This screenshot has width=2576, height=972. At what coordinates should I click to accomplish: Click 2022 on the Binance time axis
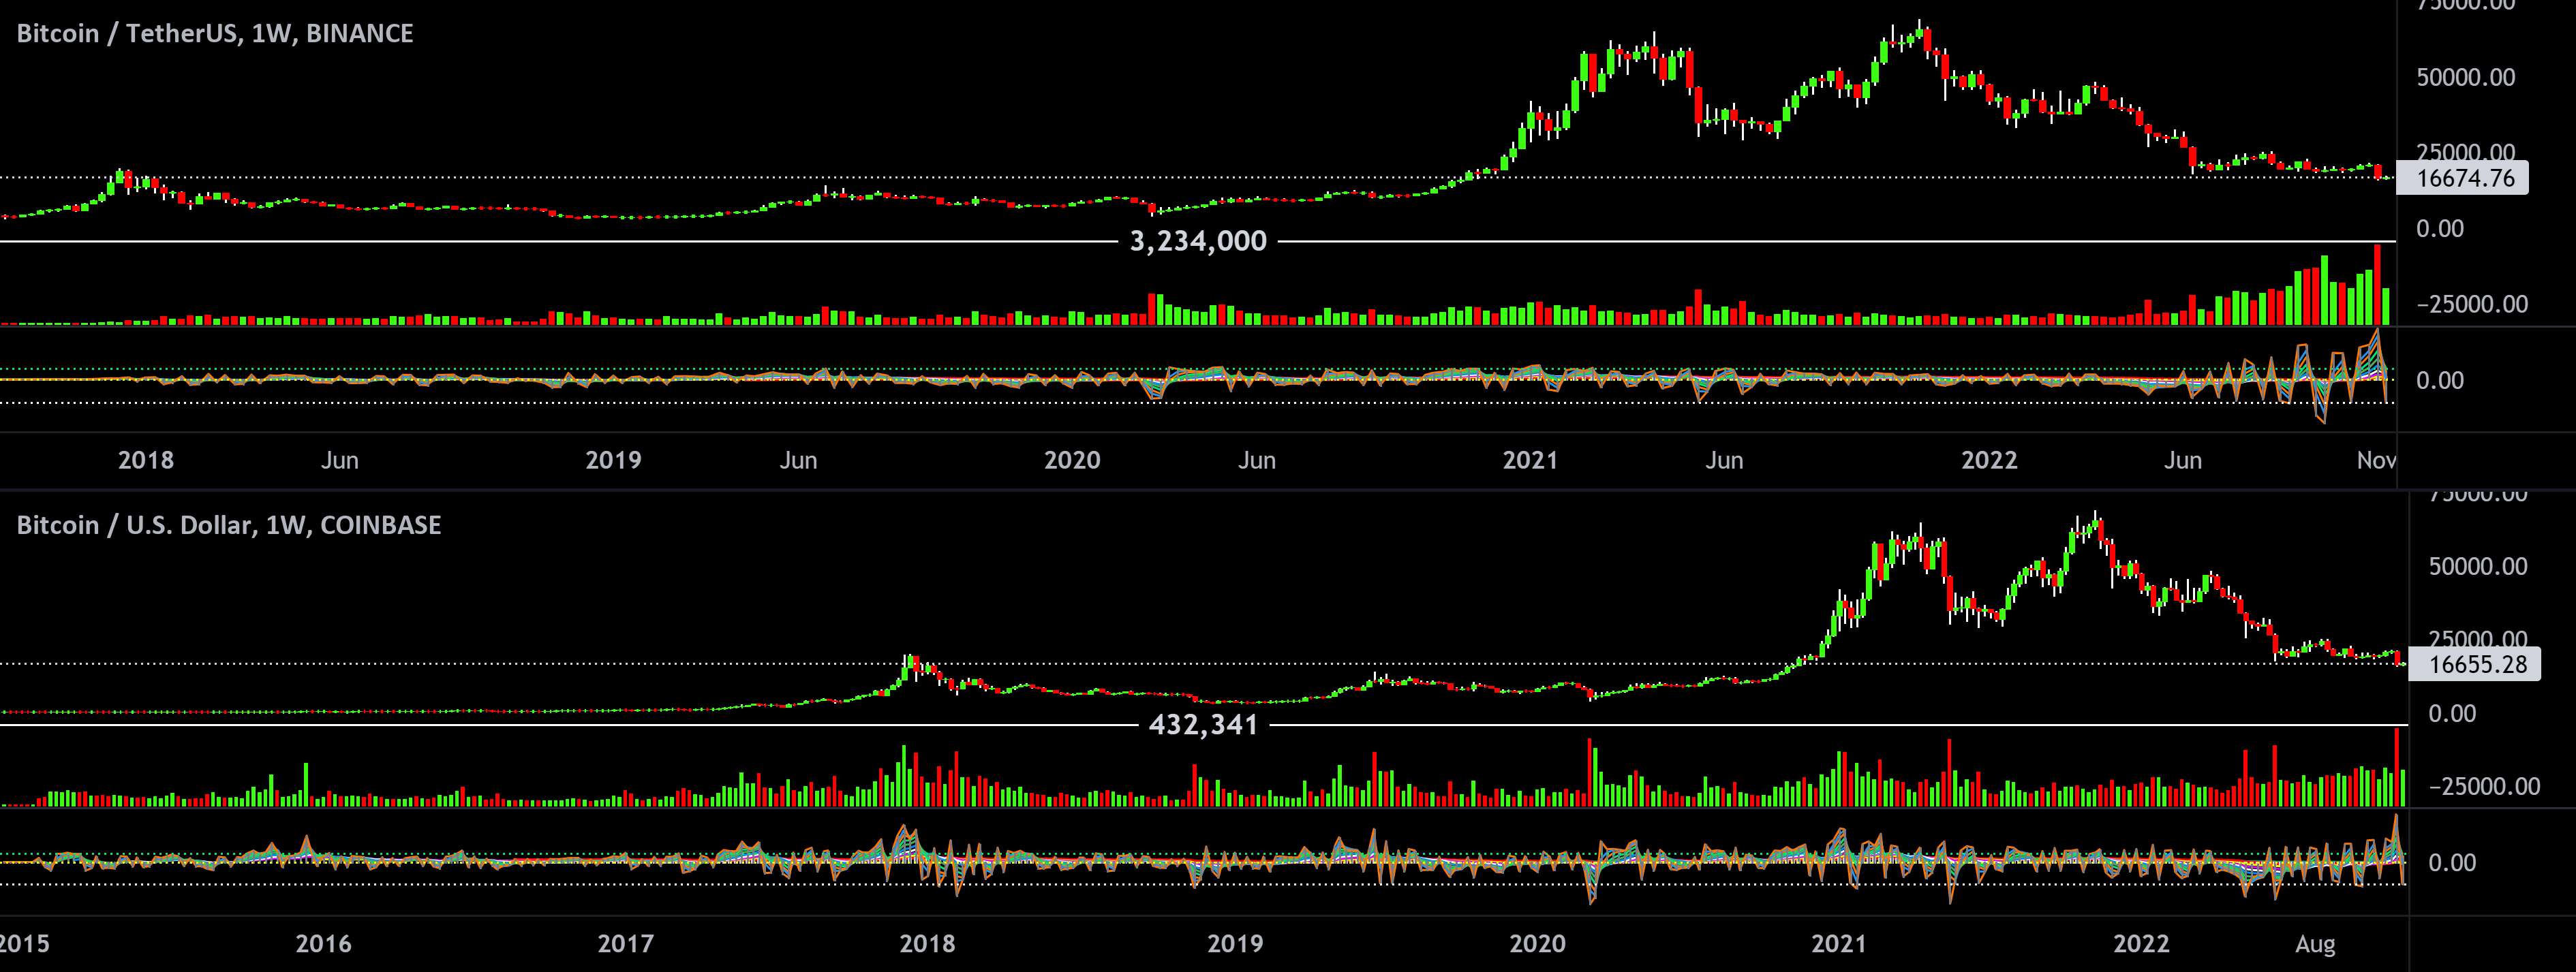pyautogui.click(x=1989, y=461)
